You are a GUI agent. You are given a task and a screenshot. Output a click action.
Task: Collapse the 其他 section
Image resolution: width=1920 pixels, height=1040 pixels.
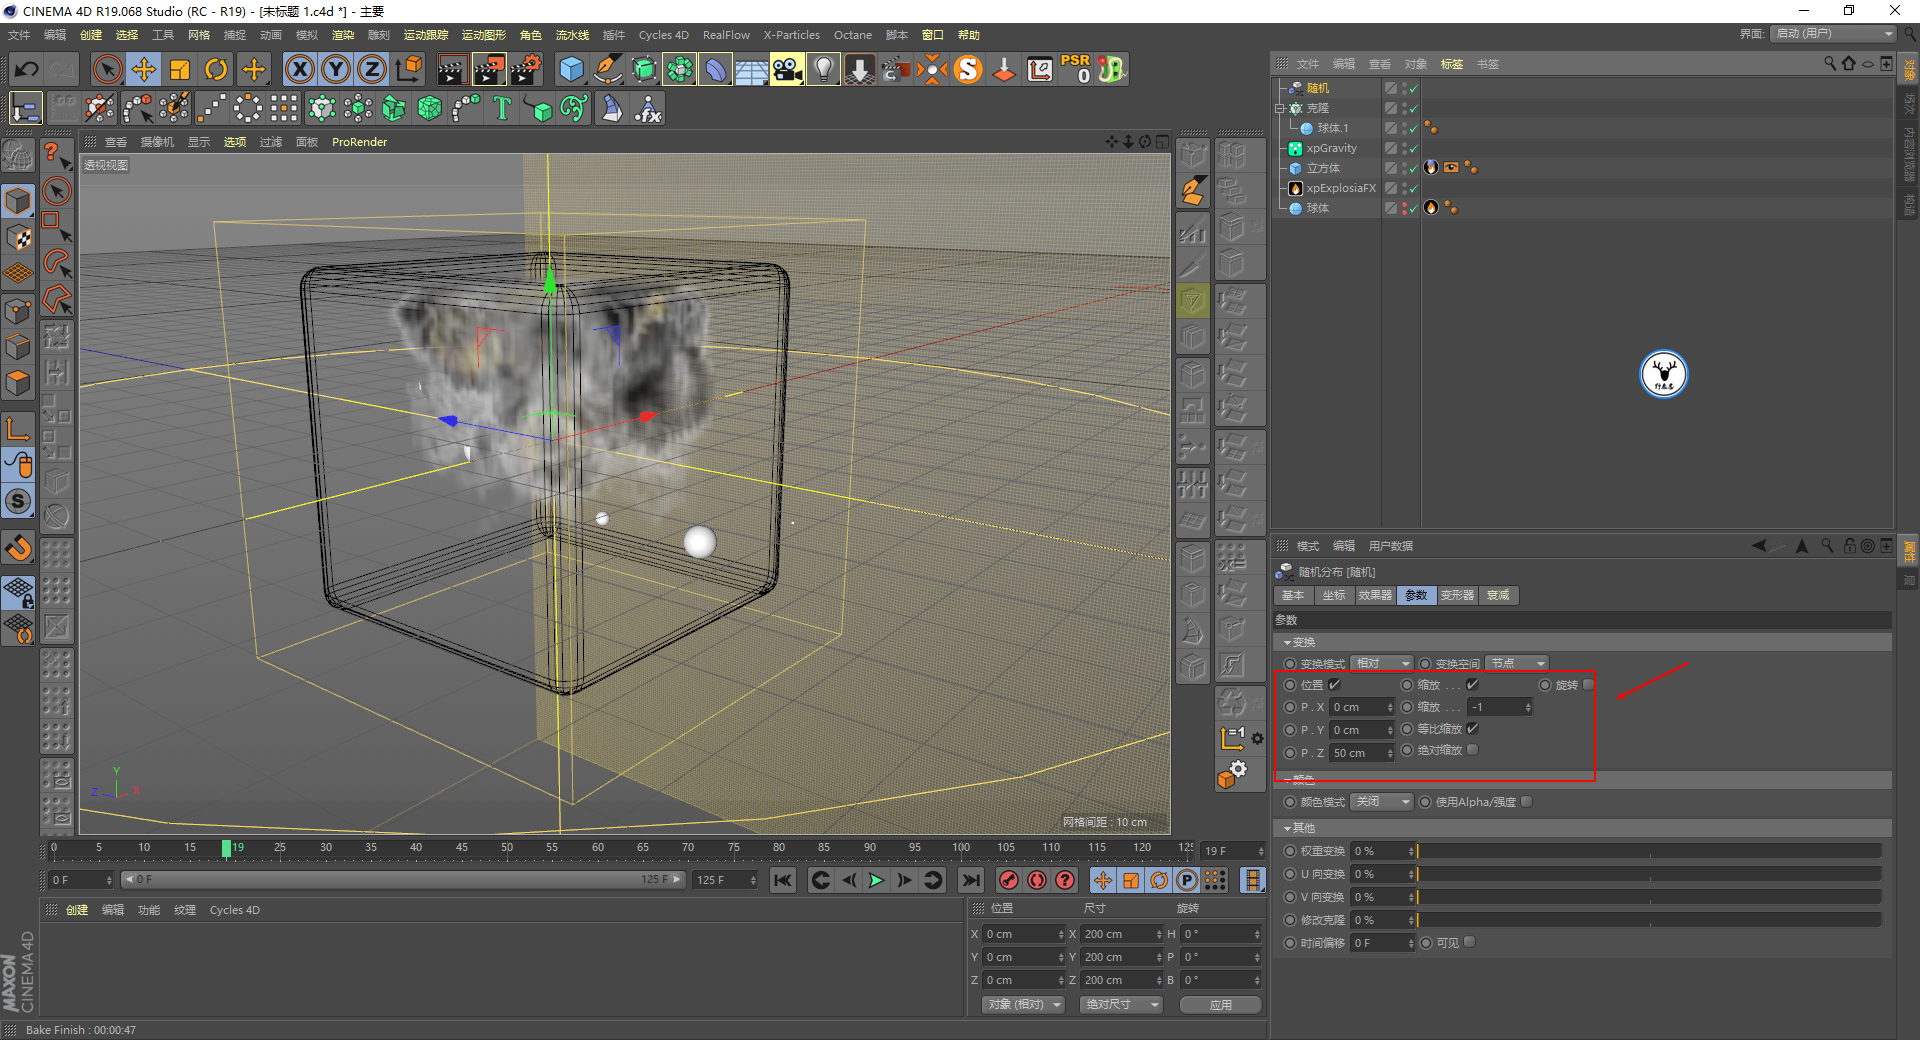(1289, 828)
